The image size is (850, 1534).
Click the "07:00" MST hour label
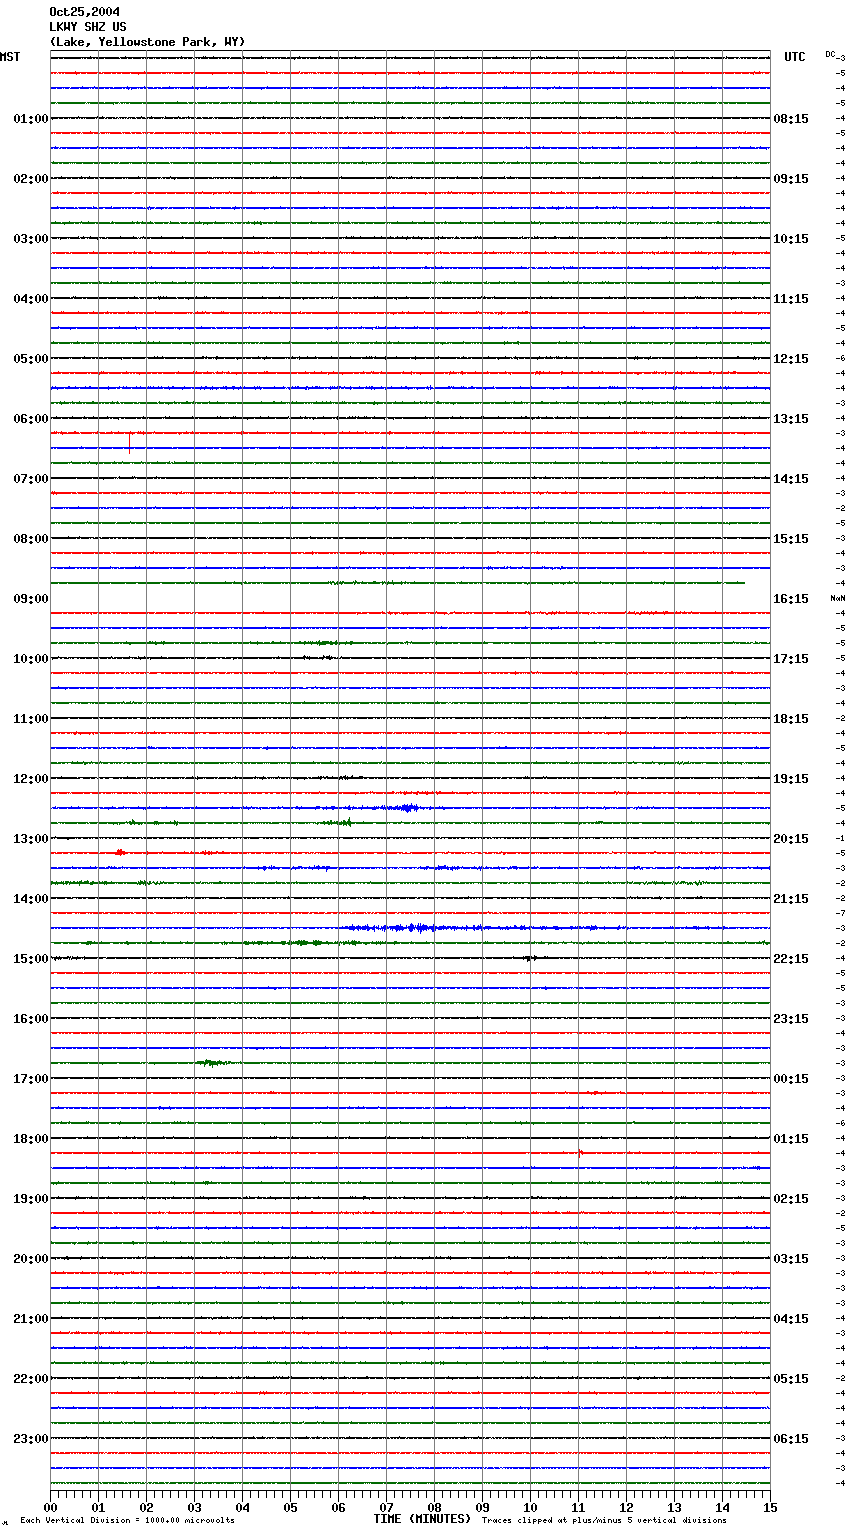[31, 479]
